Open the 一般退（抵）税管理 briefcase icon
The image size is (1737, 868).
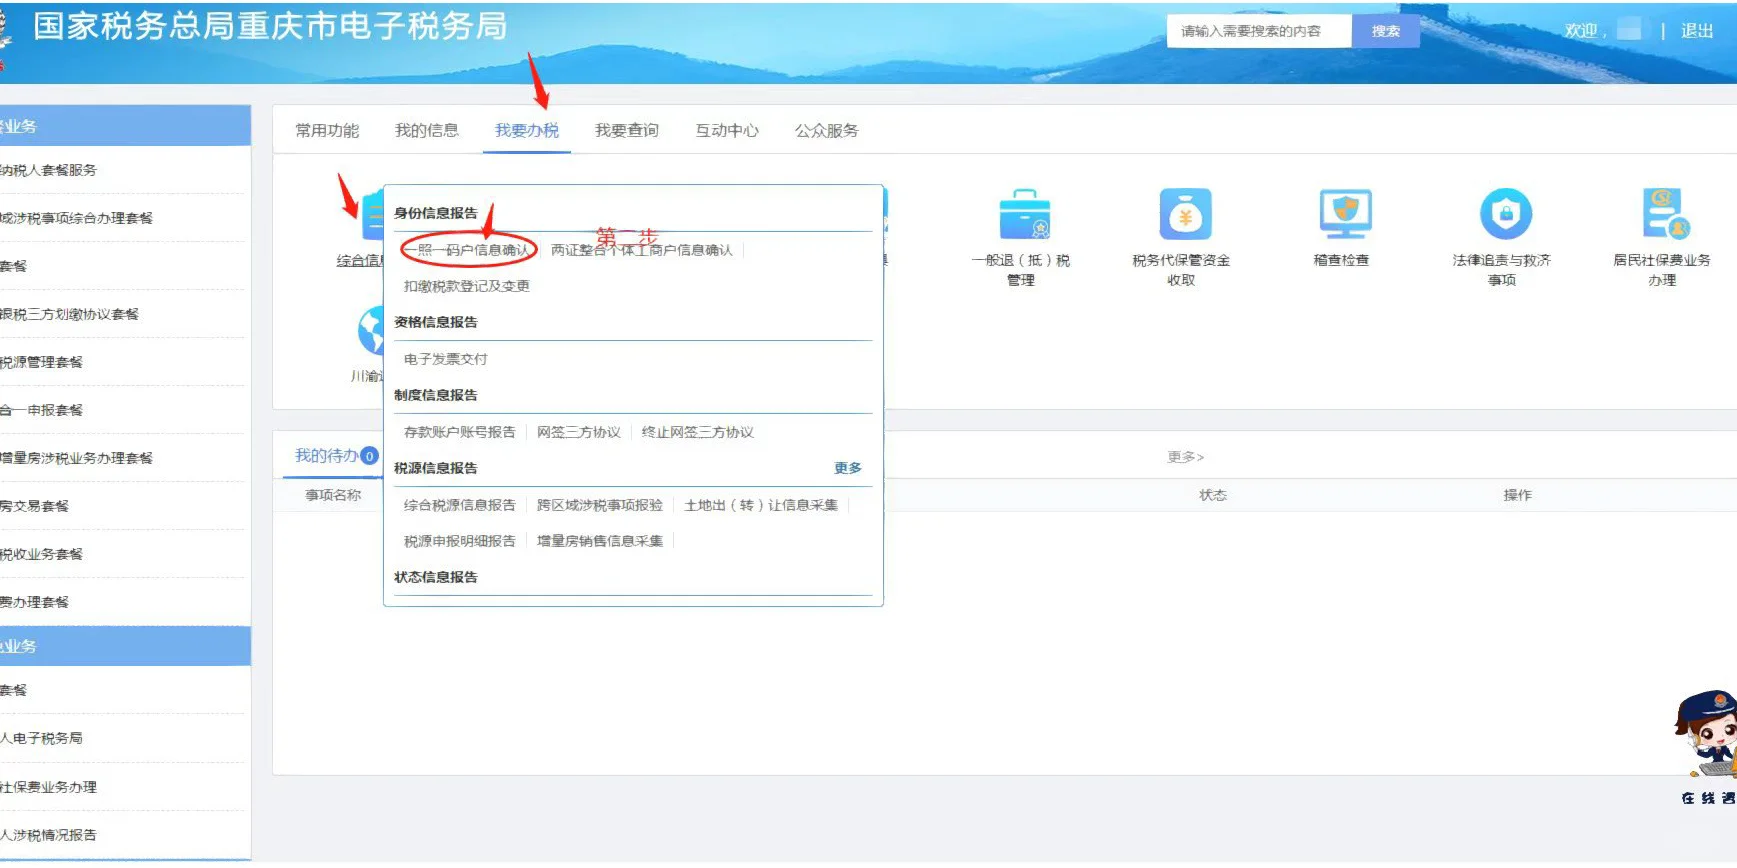(1024, 215)
